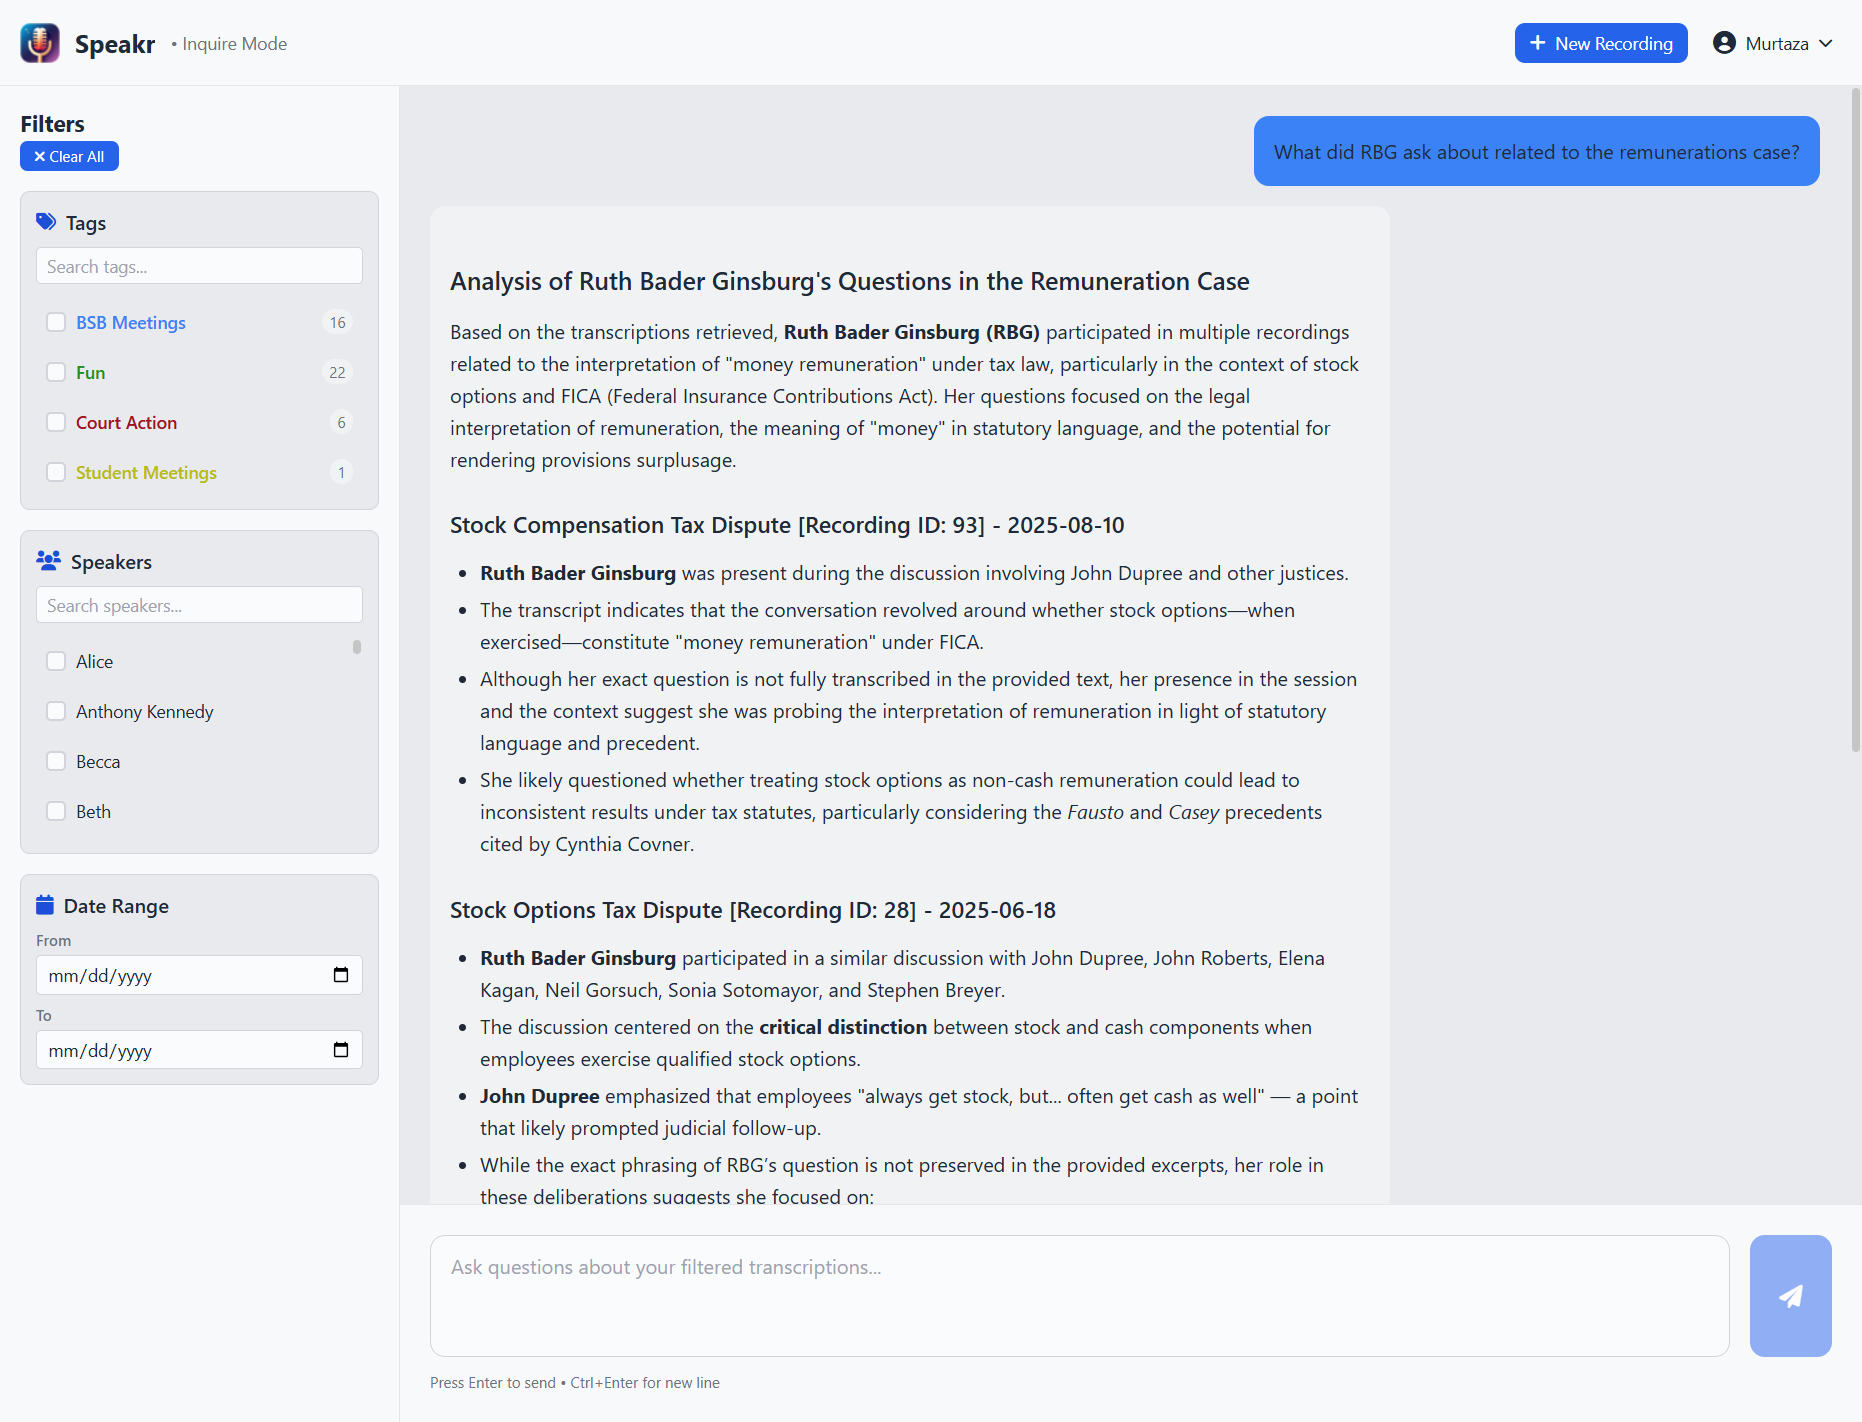
Task: Check the Student Meetings tag checkbox
Action: click(56, 472)
